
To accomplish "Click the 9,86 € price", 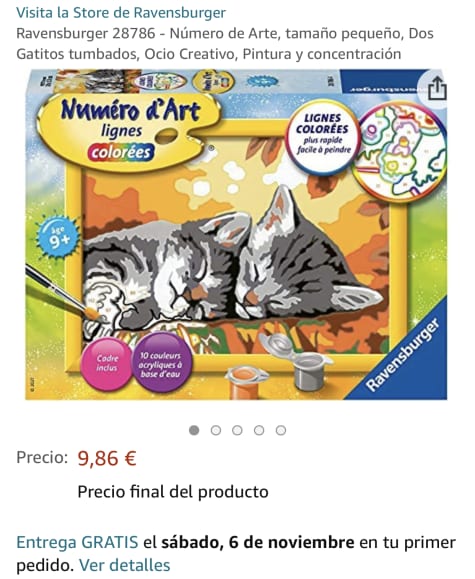I will point(107,458).
